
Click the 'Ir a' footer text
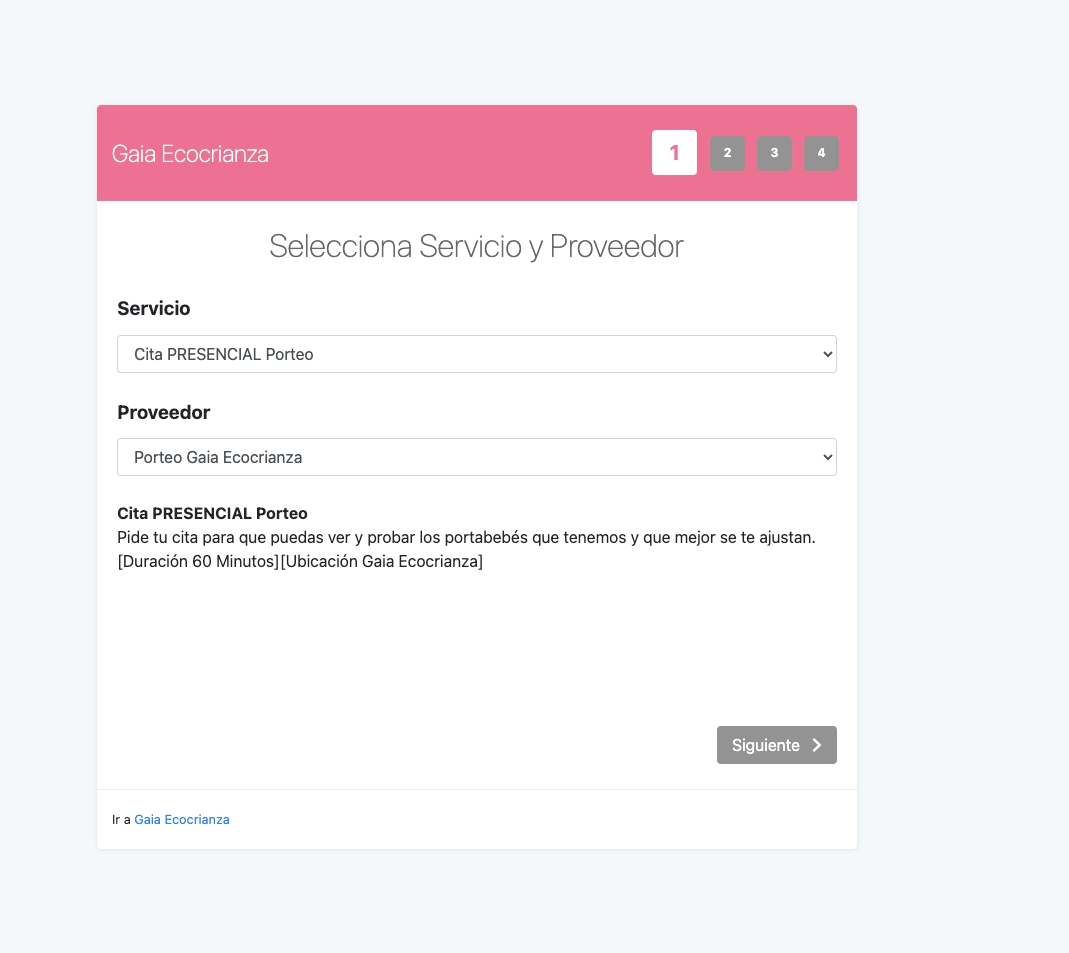pos(121,820)
